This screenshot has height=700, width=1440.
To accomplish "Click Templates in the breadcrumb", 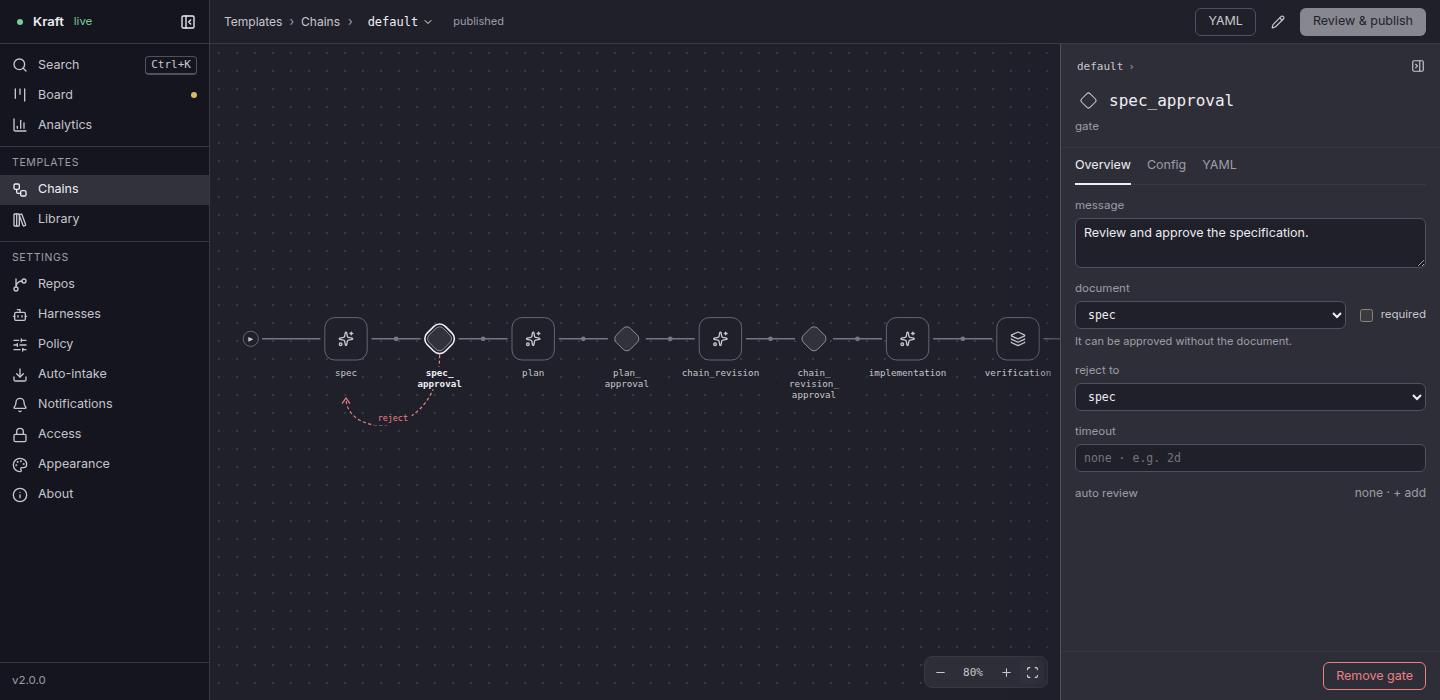I will click(x=253, y=22).
